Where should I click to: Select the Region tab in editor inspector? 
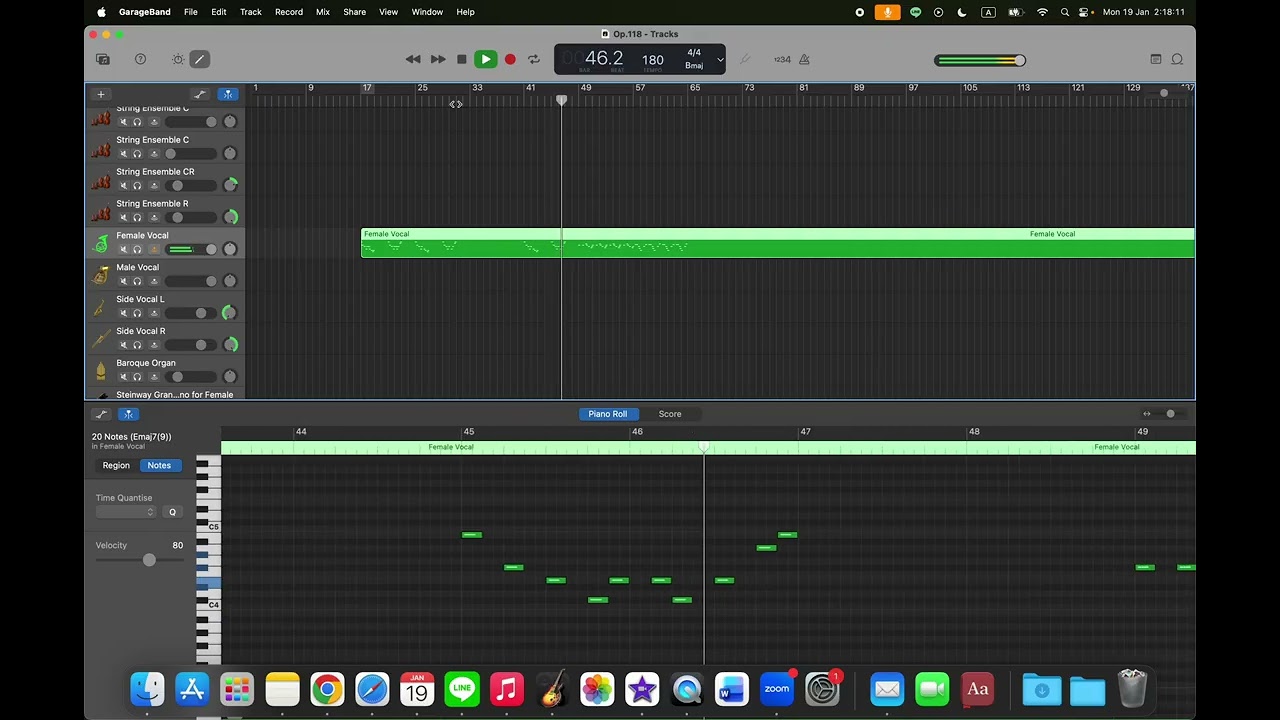coord(116,465)
